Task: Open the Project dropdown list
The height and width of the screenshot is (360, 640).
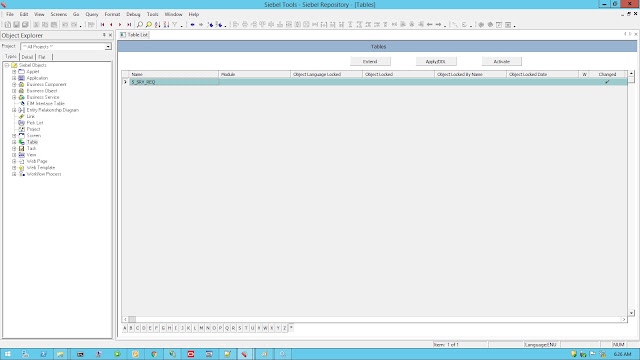Action: pyautogui.click(x=108, y=47)
